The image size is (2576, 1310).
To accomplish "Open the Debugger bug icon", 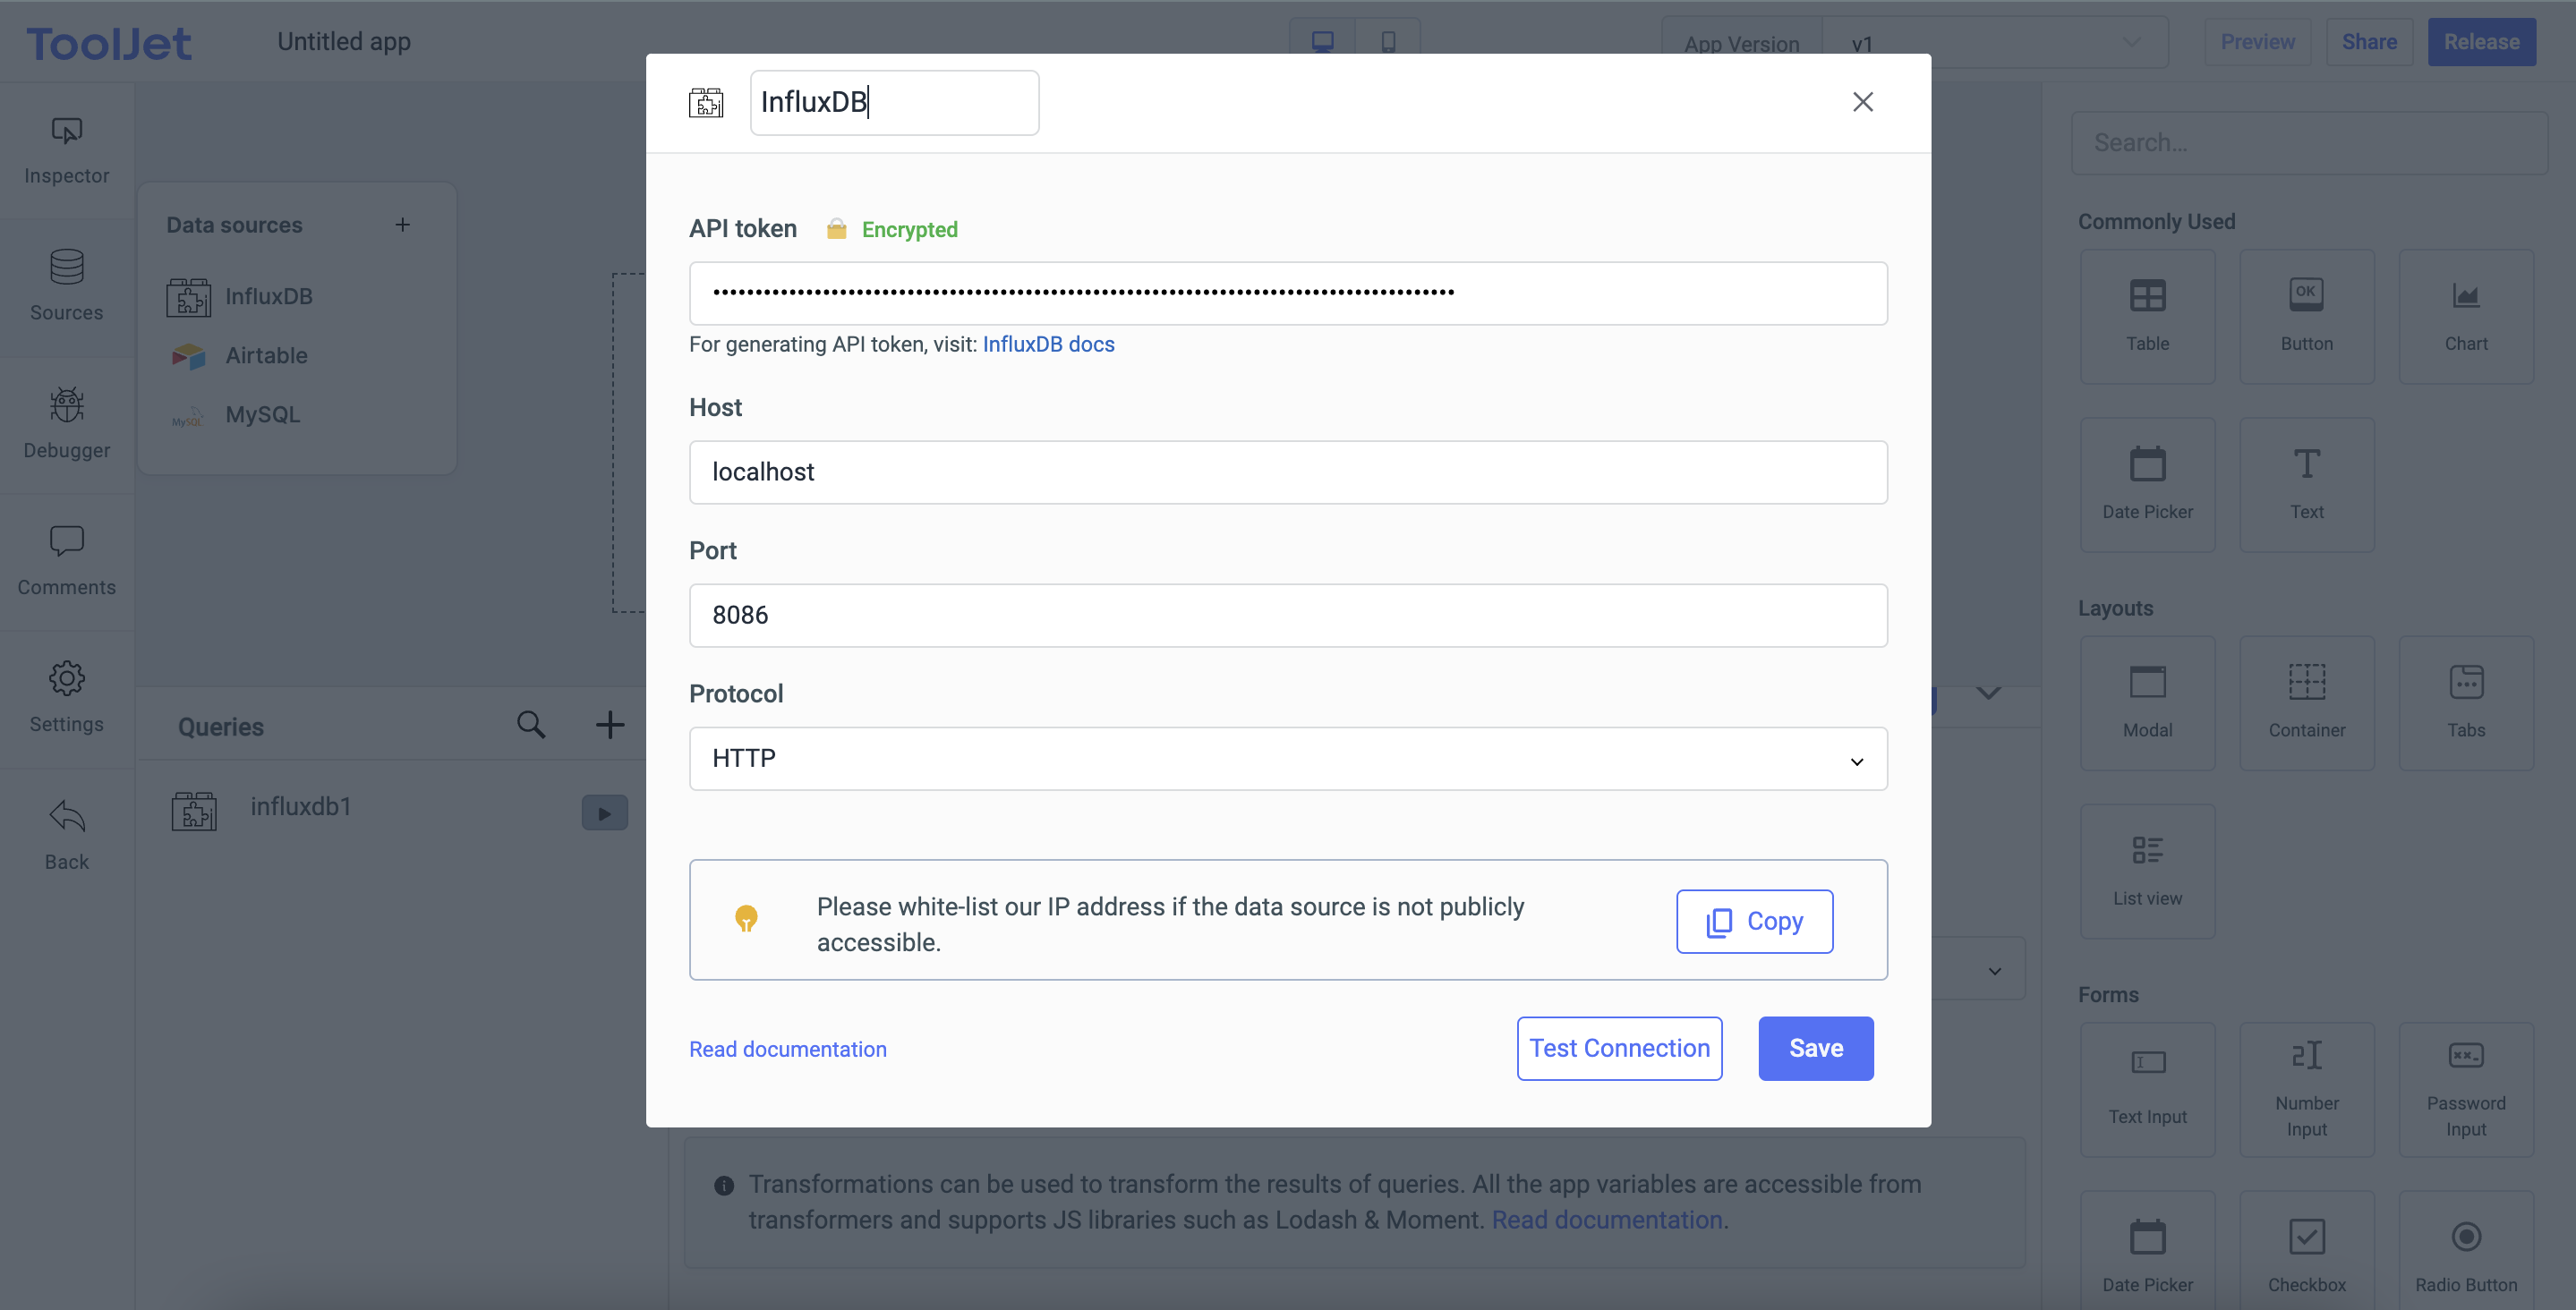I will click(x=66, y=405).
